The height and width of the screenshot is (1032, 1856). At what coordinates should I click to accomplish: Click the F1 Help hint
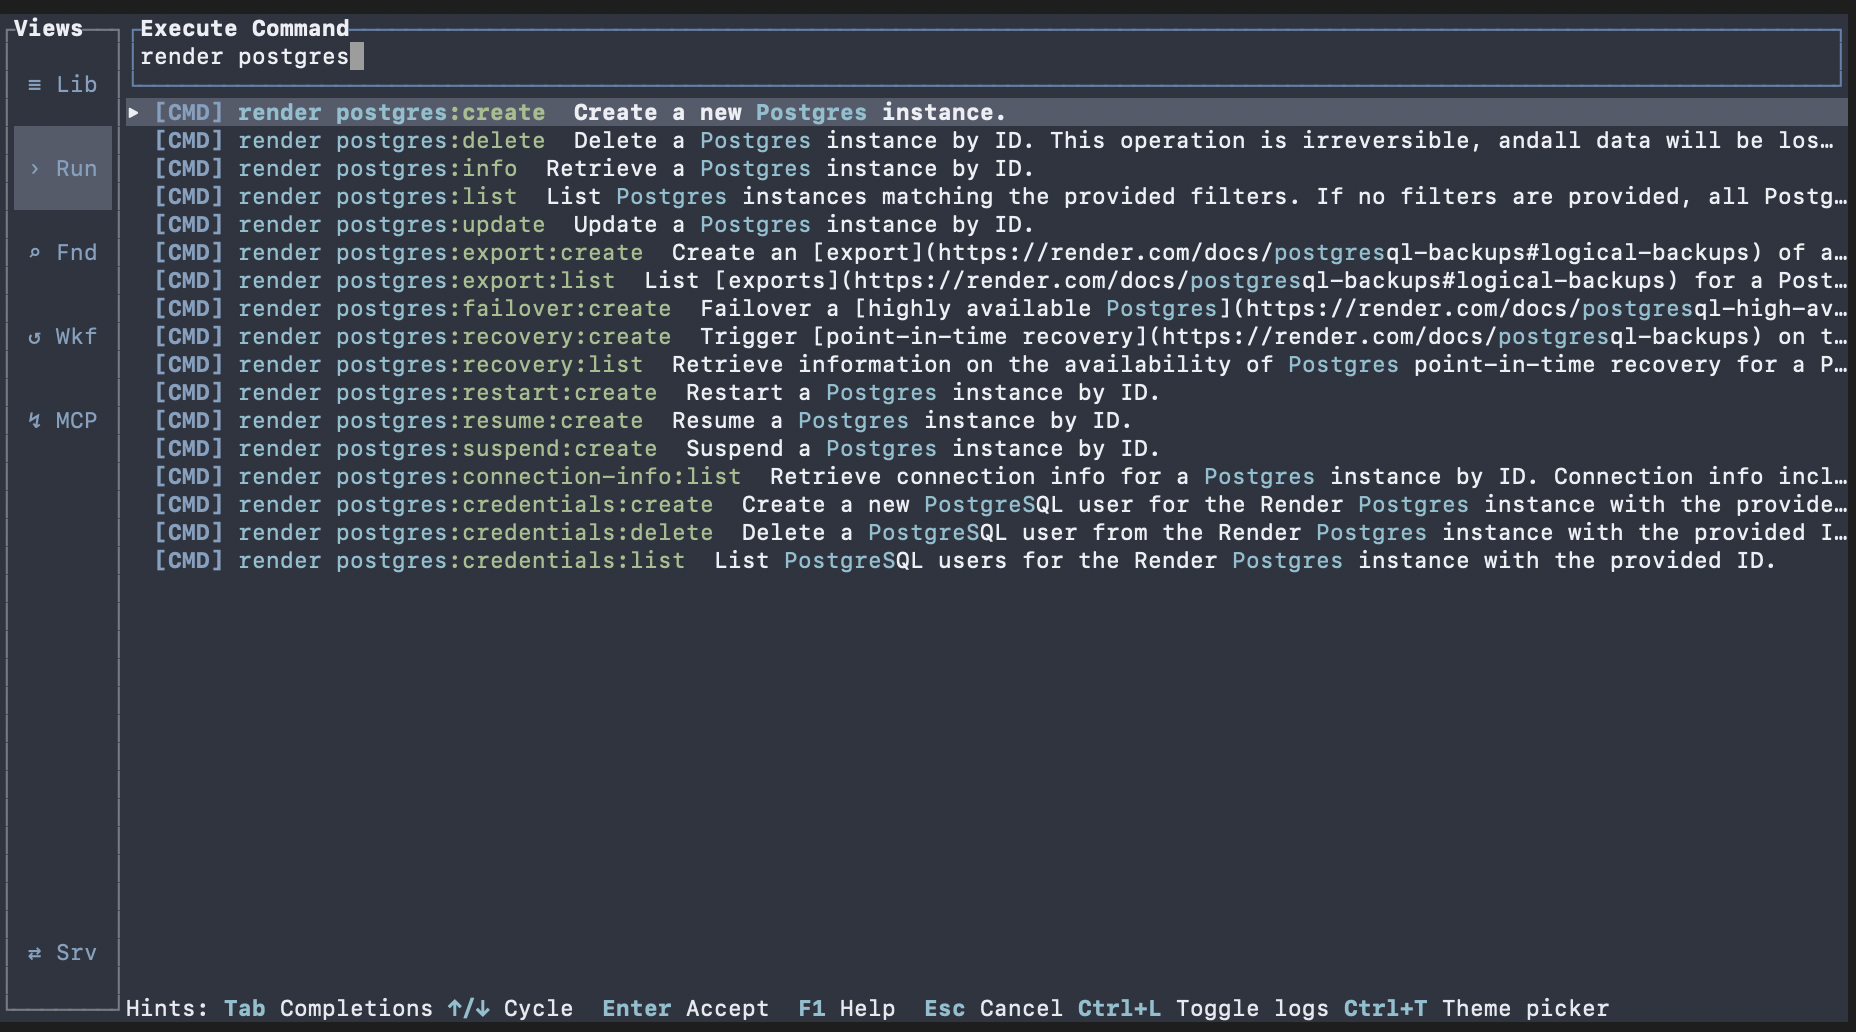coord(813,1008)
